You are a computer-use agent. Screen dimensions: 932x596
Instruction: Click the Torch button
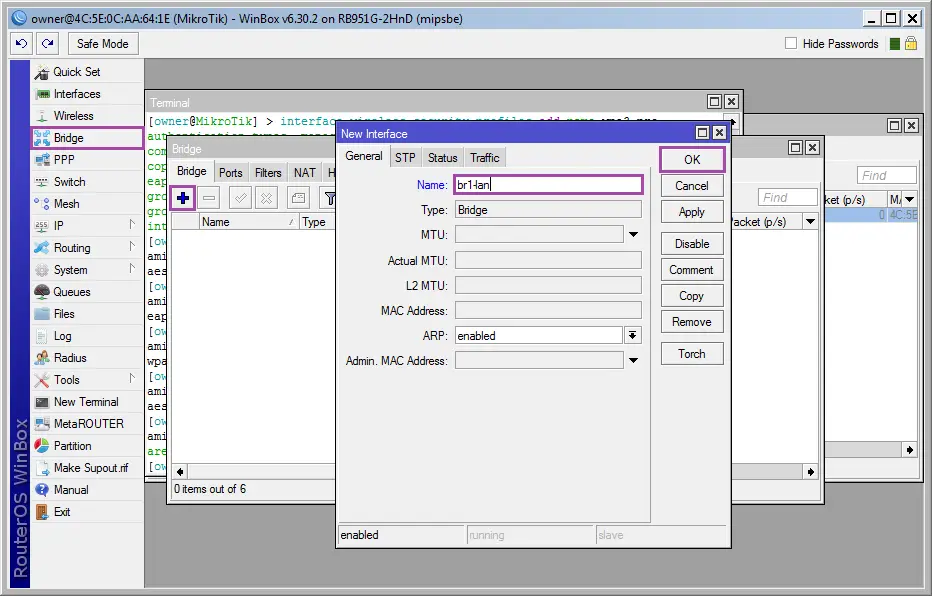click(x=692, y=354)
